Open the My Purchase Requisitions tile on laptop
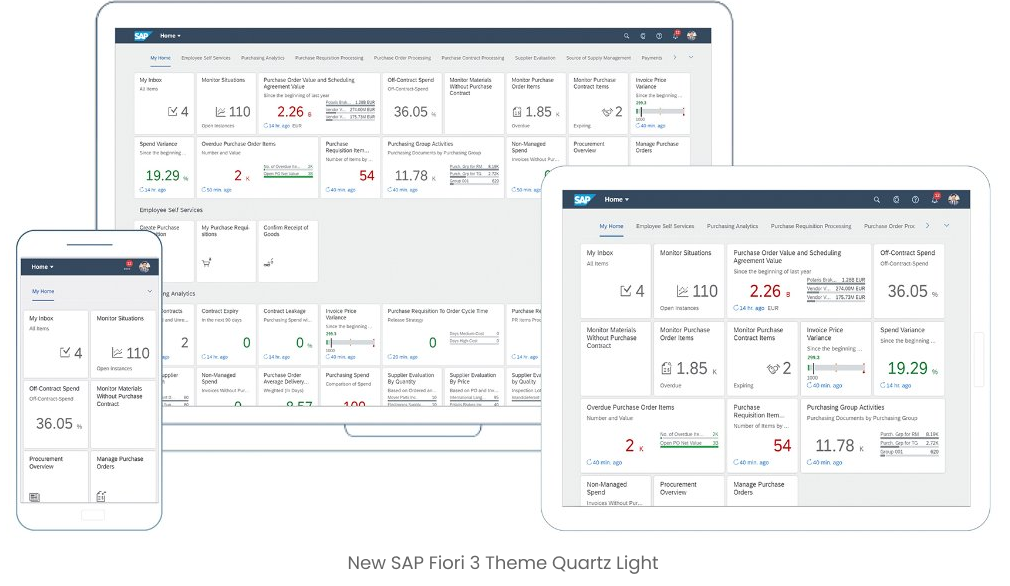The image size is (1010, 586). [226, 251]
